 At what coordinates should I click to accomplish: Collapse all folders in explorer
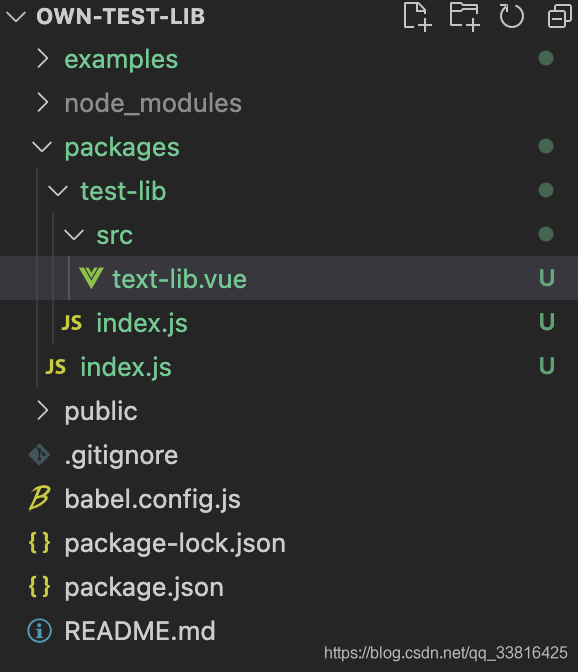[560, 16]
